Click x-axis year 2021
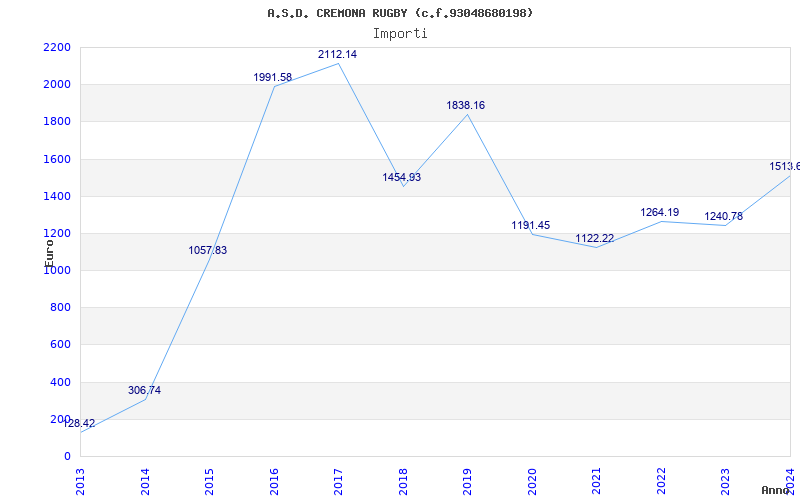 point(597,482)
